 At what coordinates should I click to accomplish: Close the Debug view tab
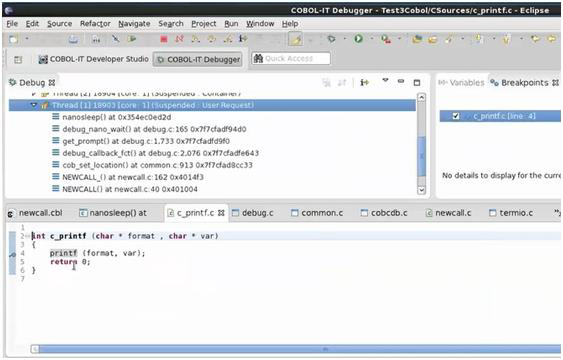click(x=52, y=83)
